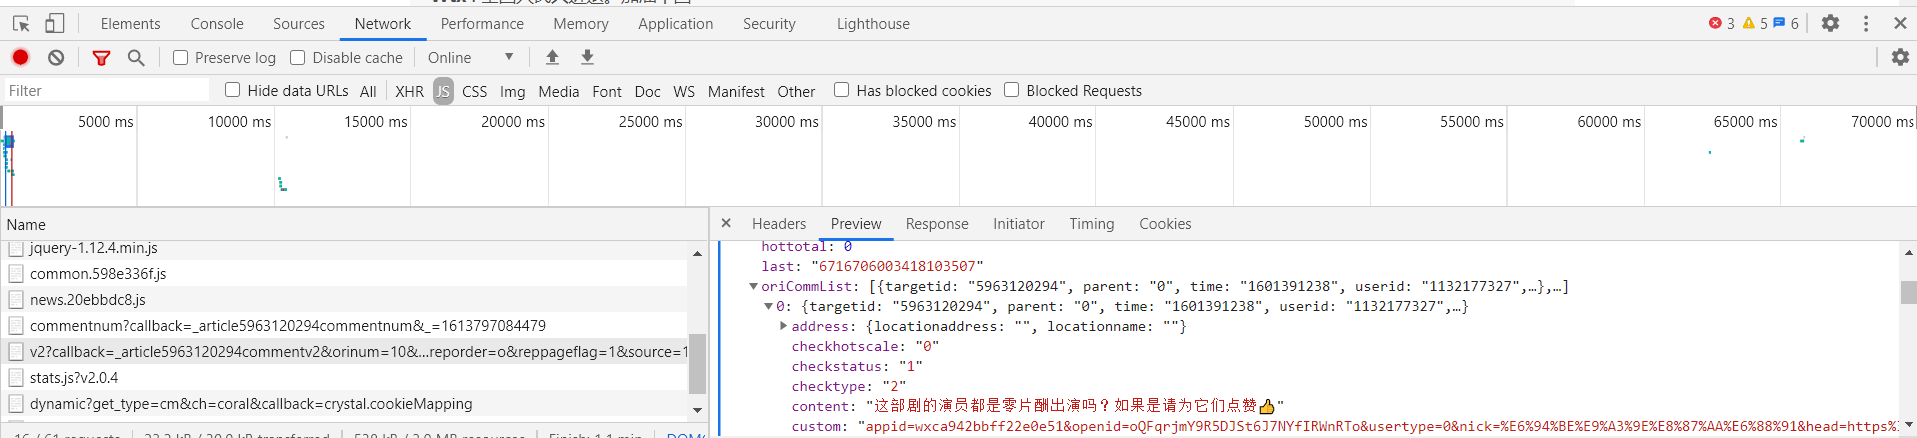This screenshot has width=1917, height=438.
Task: Tick the Hide data URLs checkbox
Action: click(x=233, y=90)
